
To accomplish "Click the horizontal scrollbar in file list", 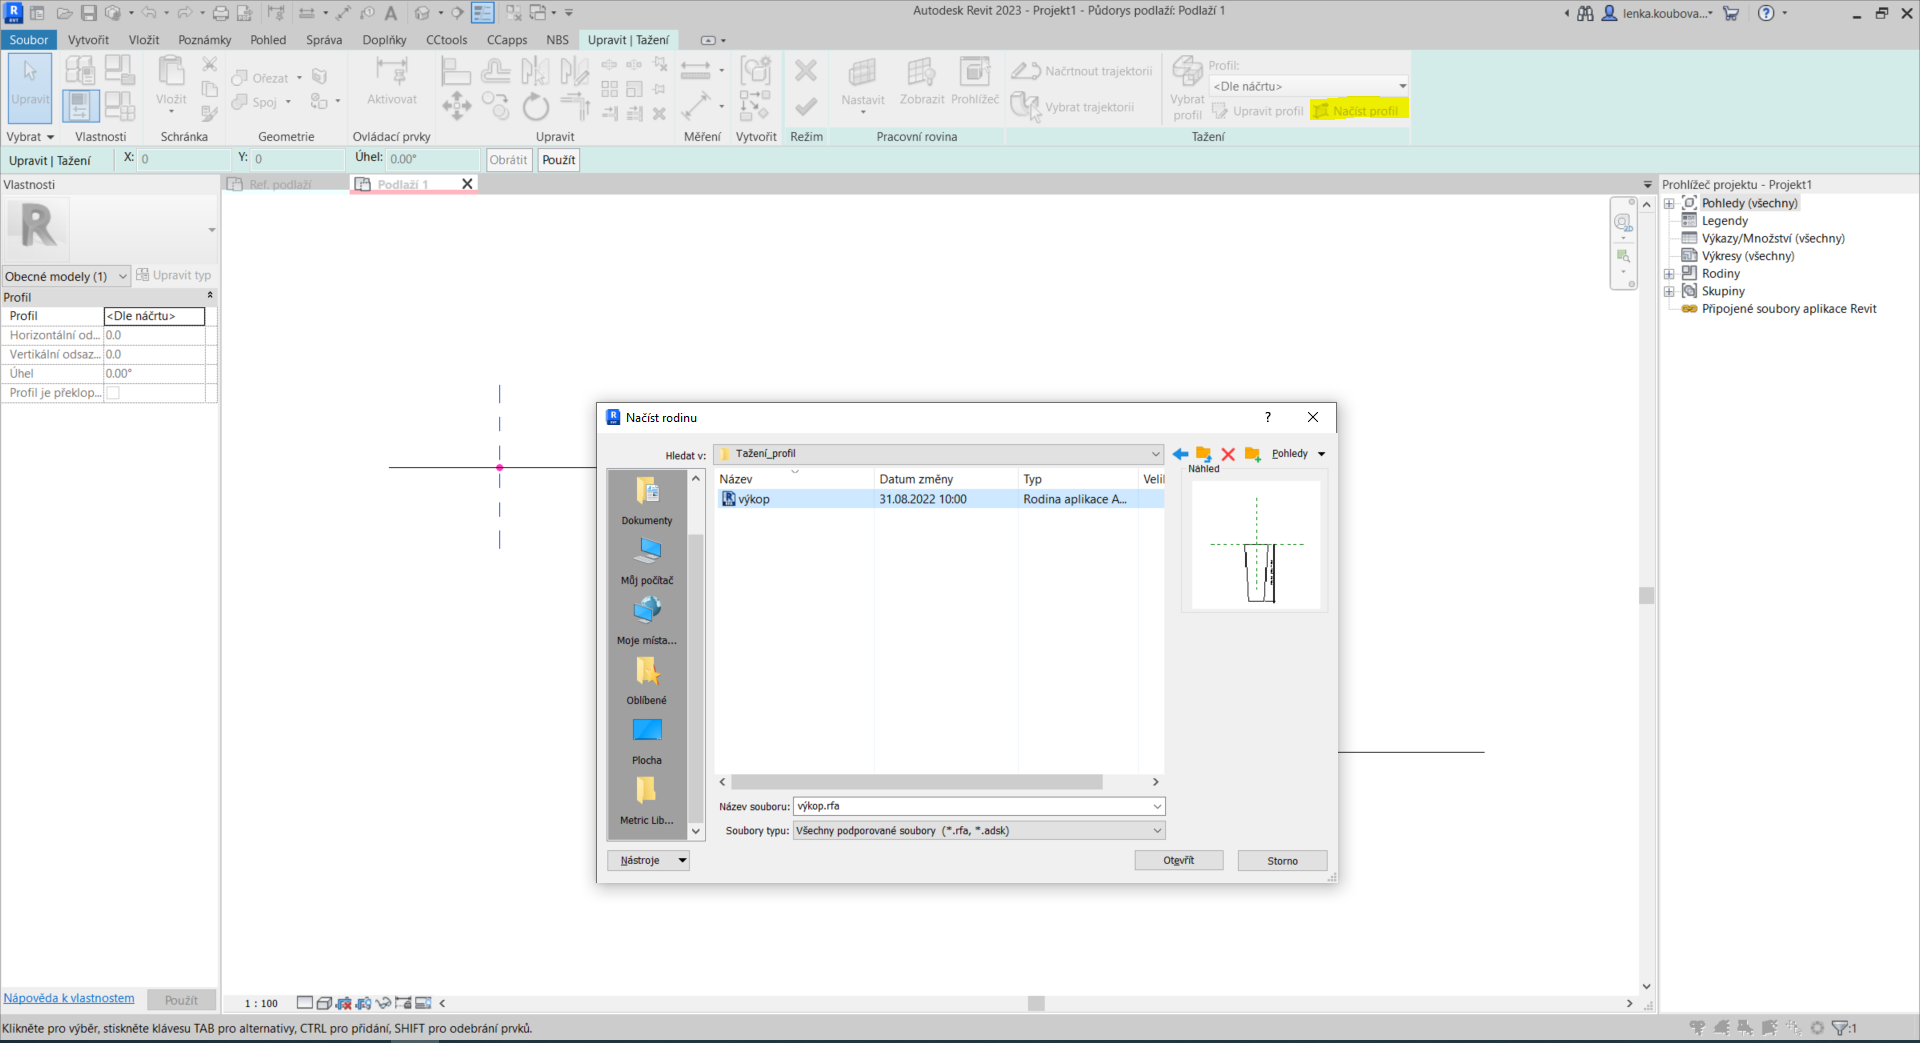I will point(916,782).
